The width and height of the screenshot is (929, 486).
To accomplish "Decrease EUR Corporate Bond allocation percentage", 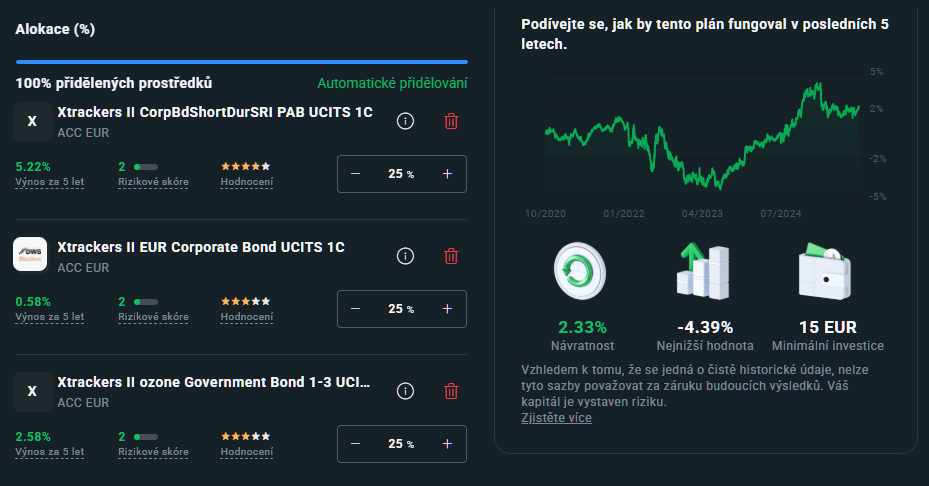I will [x=355, y=309].
